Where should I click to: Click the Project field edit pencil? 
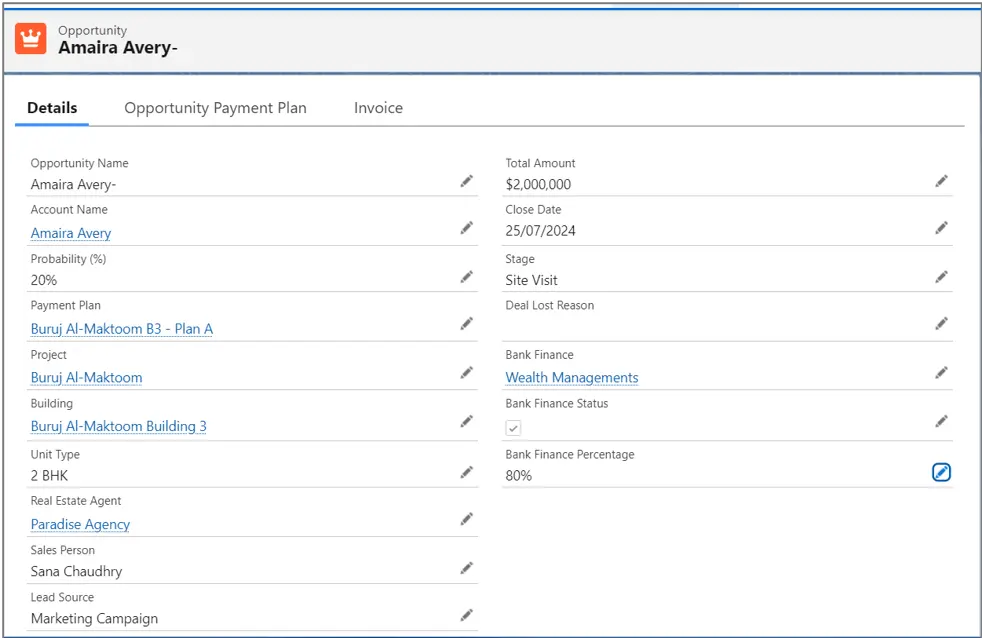click(x=467, y=373)
